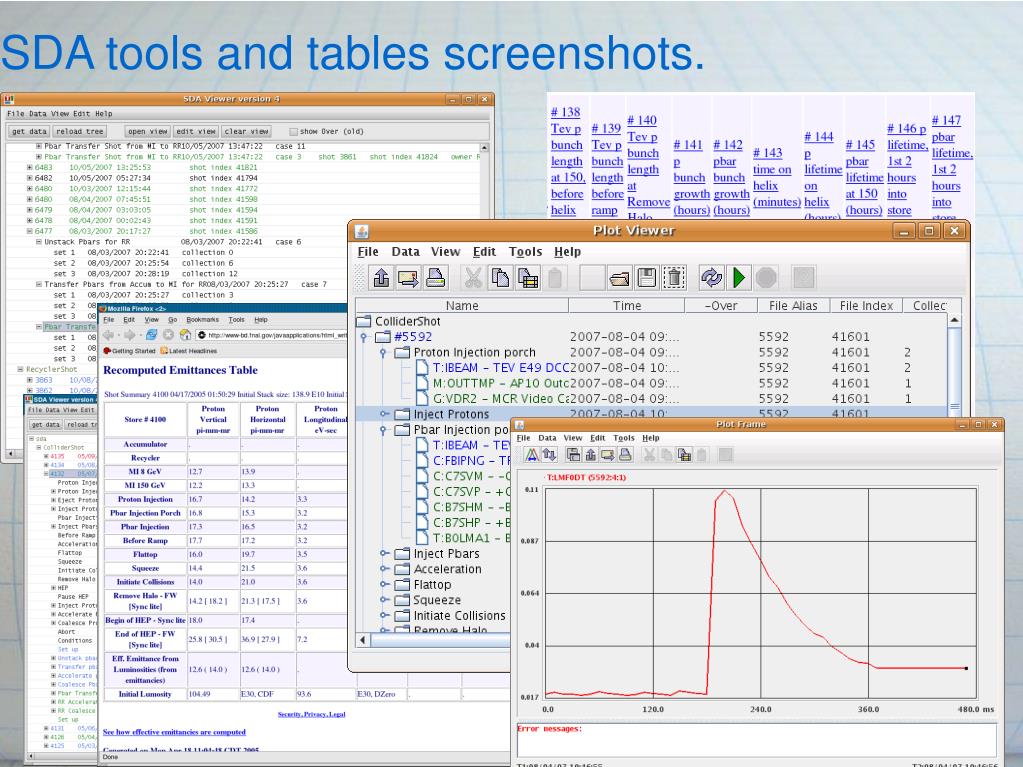The height and width of the screenshot is (767, 1023).
Task: Collapse 'Proton Injection porch' folder in Plot Viewer
Action: tap(384, 353)
